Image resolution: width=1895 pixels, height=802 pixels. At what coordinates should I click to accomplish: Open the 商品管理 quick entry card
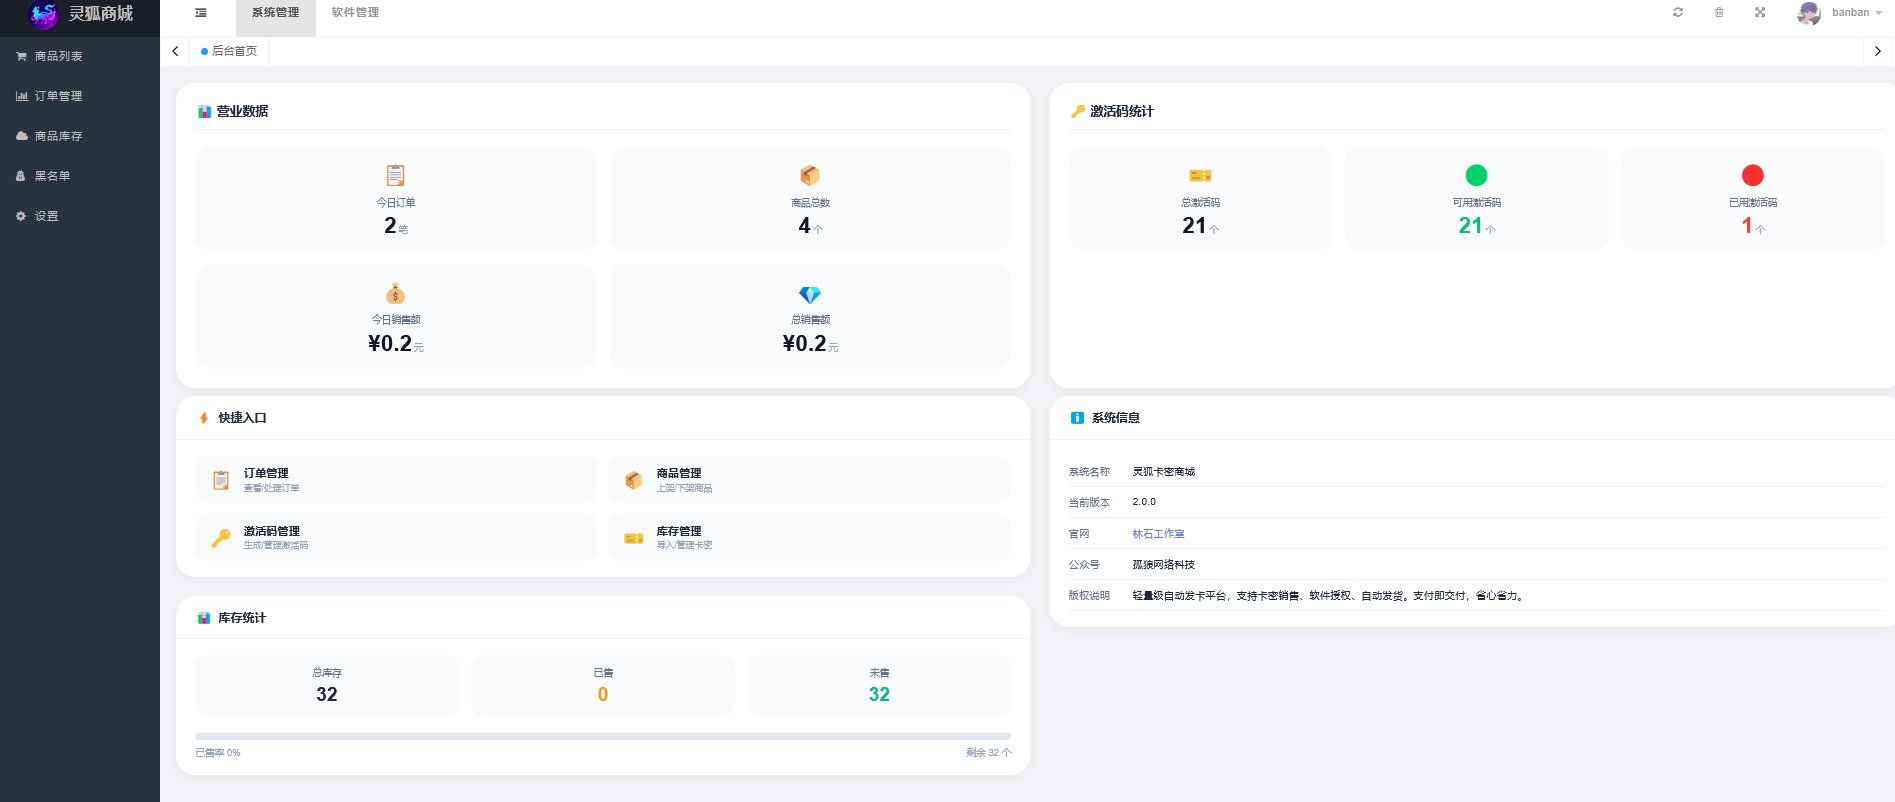click(x=810, y=480)
